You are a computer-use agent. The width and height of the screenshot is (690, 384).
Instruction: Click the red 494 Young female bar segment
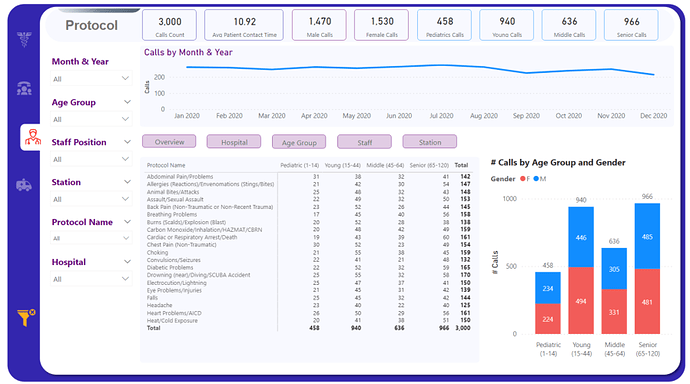581,300
